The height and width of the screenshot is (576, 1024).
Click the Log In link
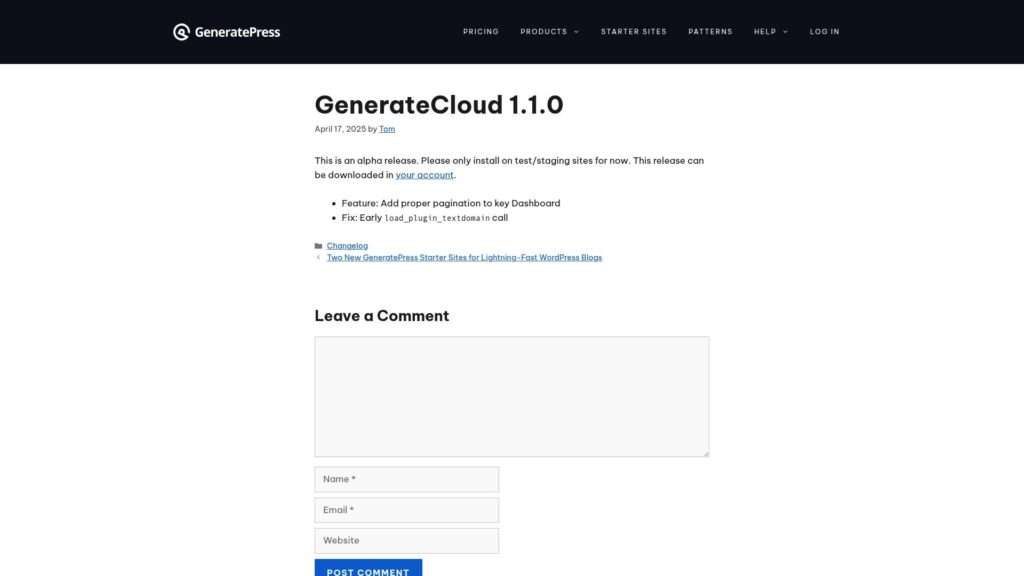pos(824,31)
